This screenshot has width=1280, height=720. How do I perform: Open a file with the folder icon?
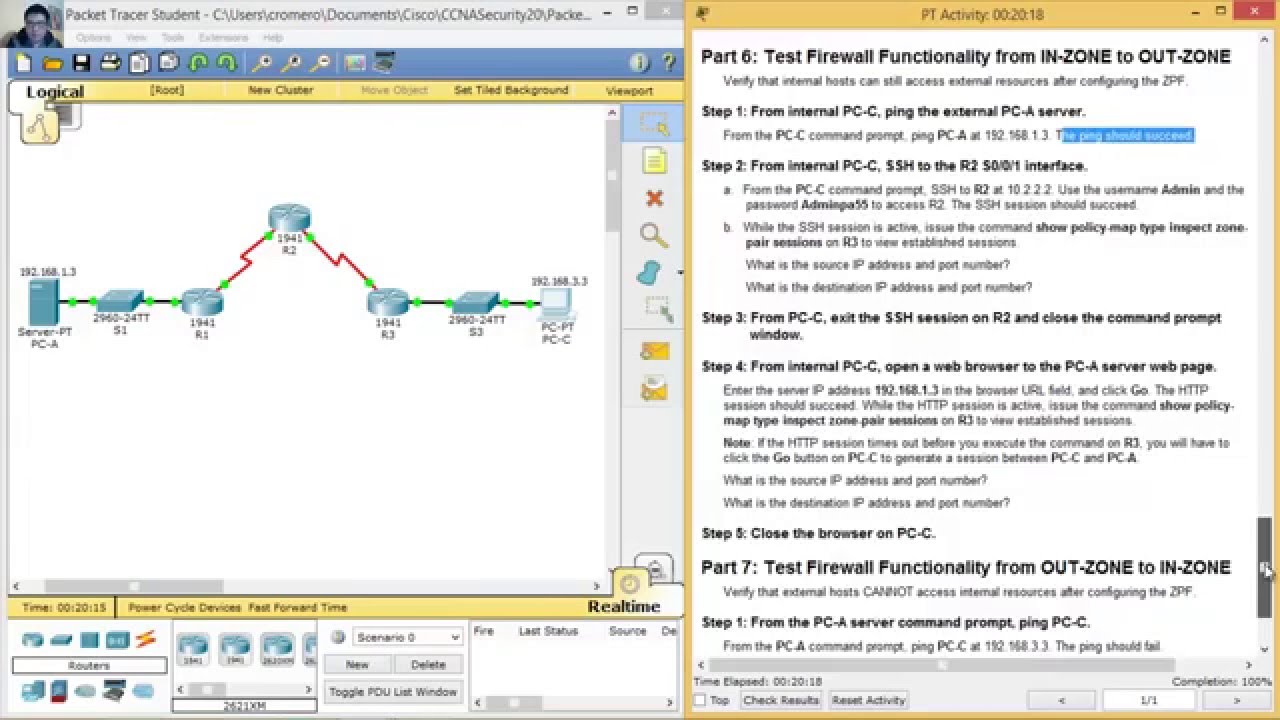53,63
